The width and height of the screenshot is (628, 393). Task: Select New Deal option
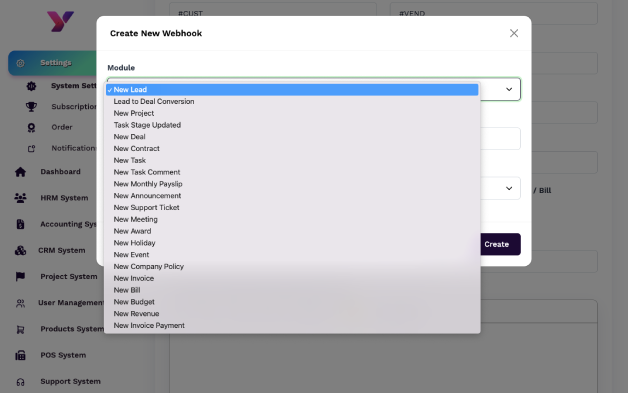(292, 137)
